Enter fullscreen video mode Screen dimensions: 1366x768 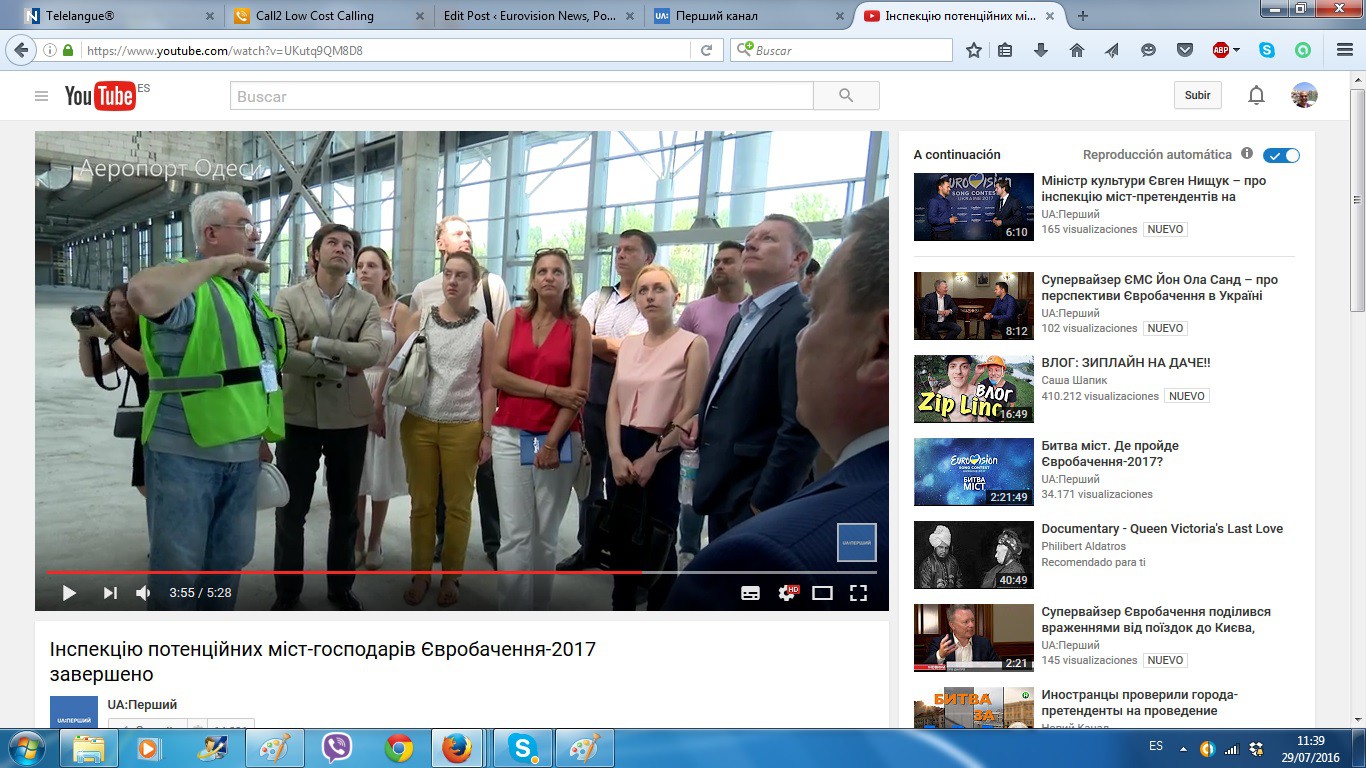(x=858, y=593)
